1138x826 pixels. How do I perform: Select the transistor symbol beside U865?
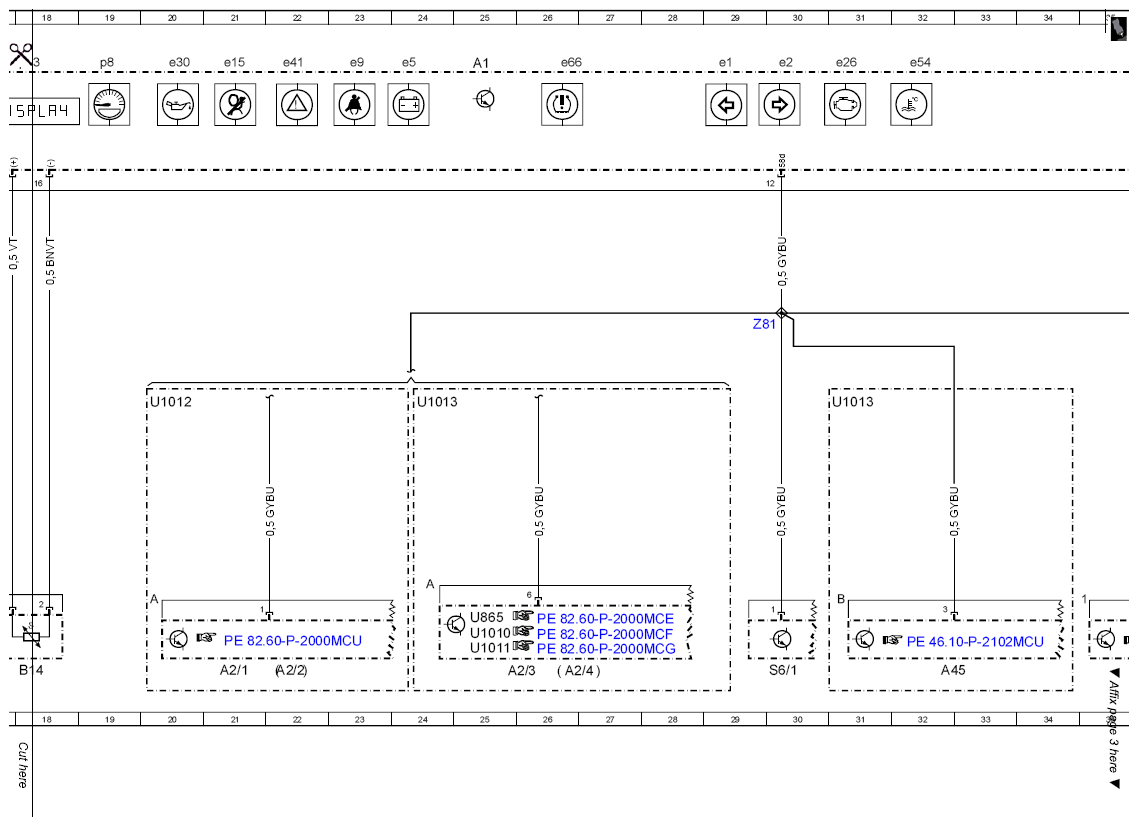point(456,623)
